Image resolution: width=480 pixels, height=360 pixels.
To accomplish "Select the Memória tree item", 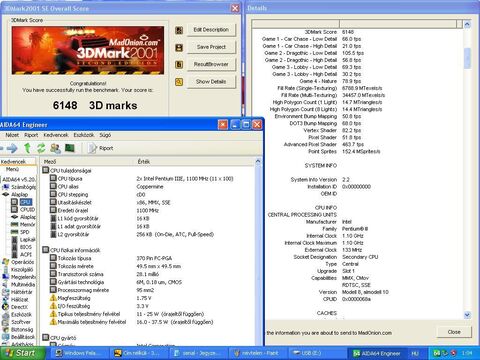I will pyautogui.click(x=23, y=224).
